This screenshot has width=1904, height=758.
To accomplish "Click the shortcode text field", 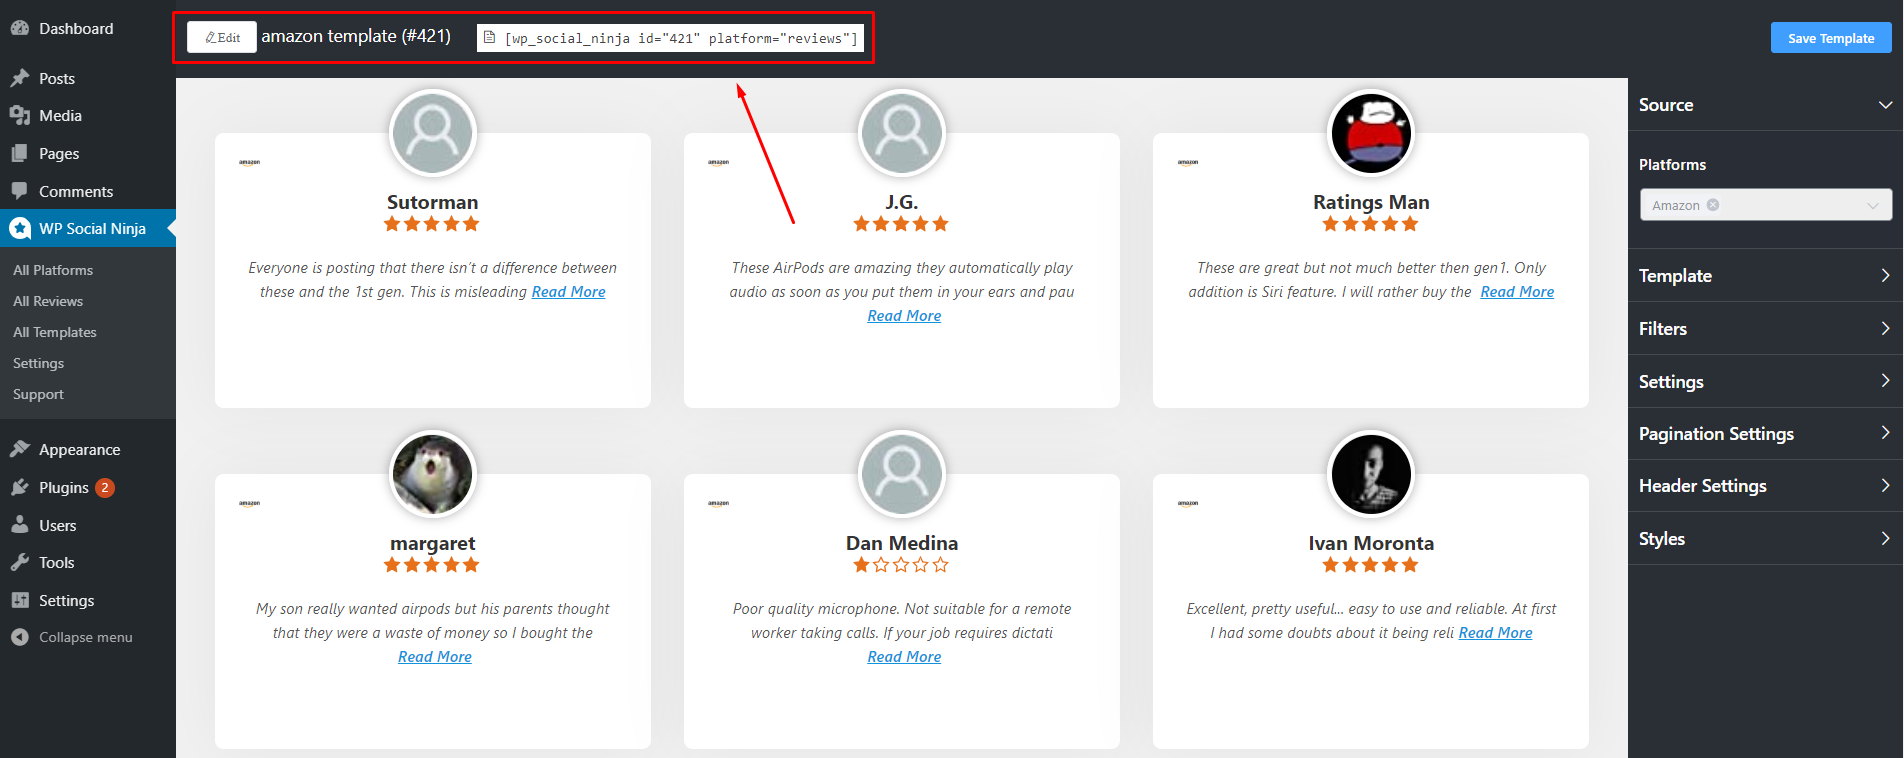I will 670,38.
